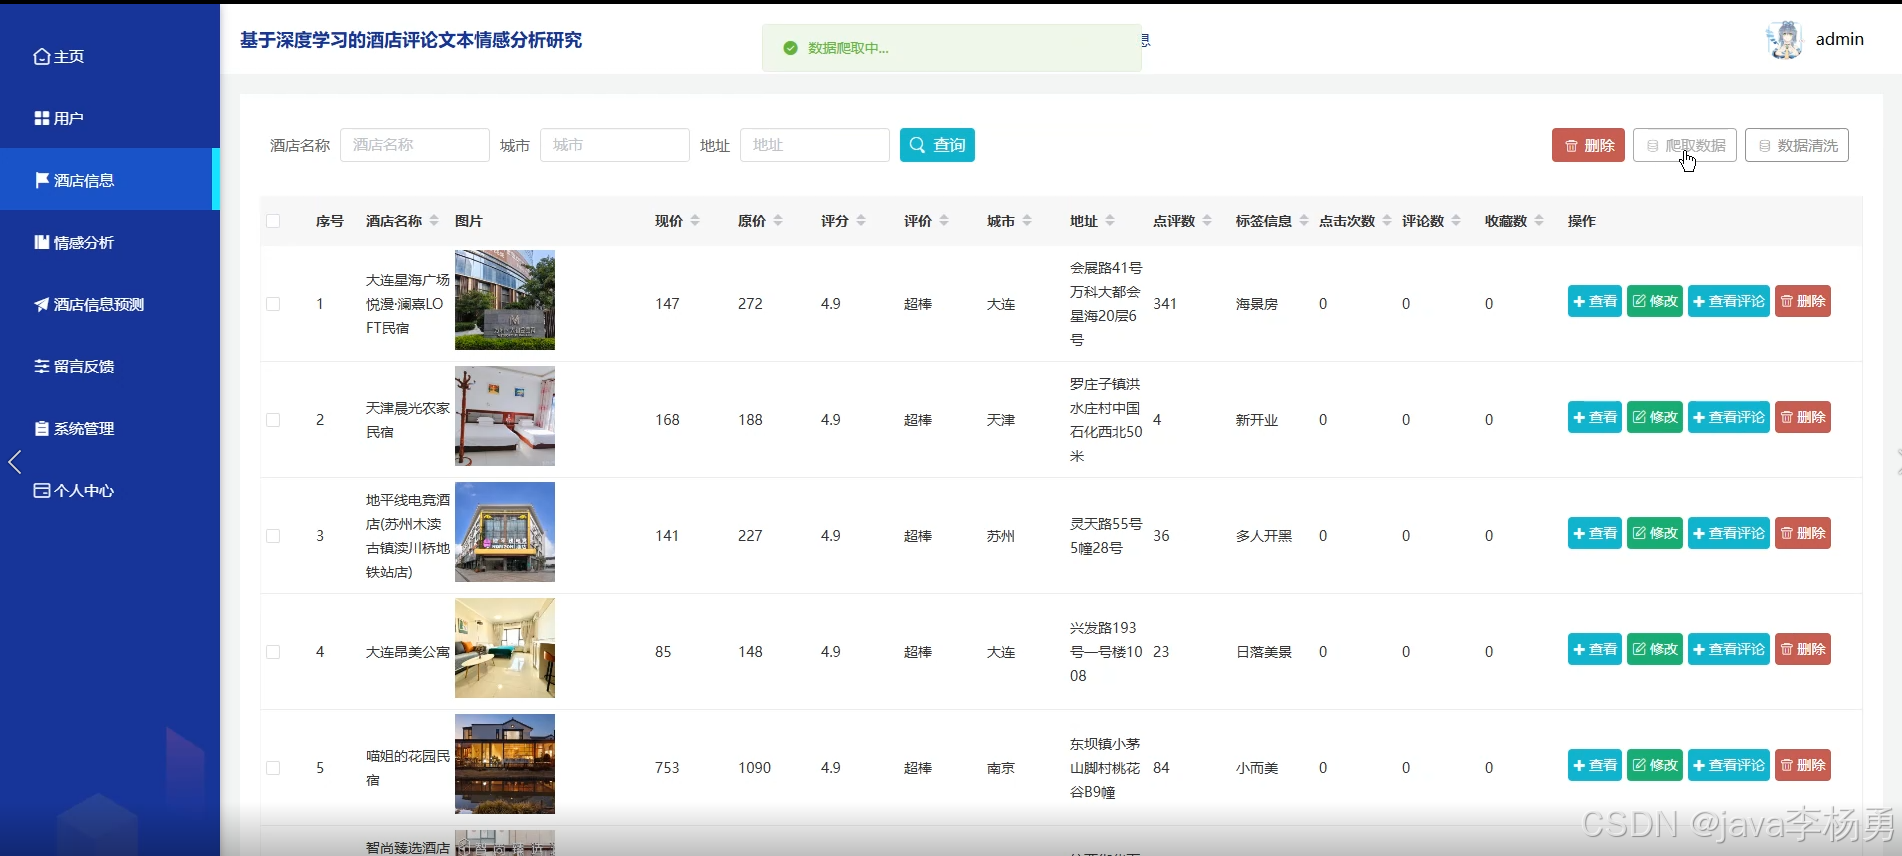The width and height of the screenshot is (1902, 856).
Task: Click into the 地址 search field
Action: [815, 145]
